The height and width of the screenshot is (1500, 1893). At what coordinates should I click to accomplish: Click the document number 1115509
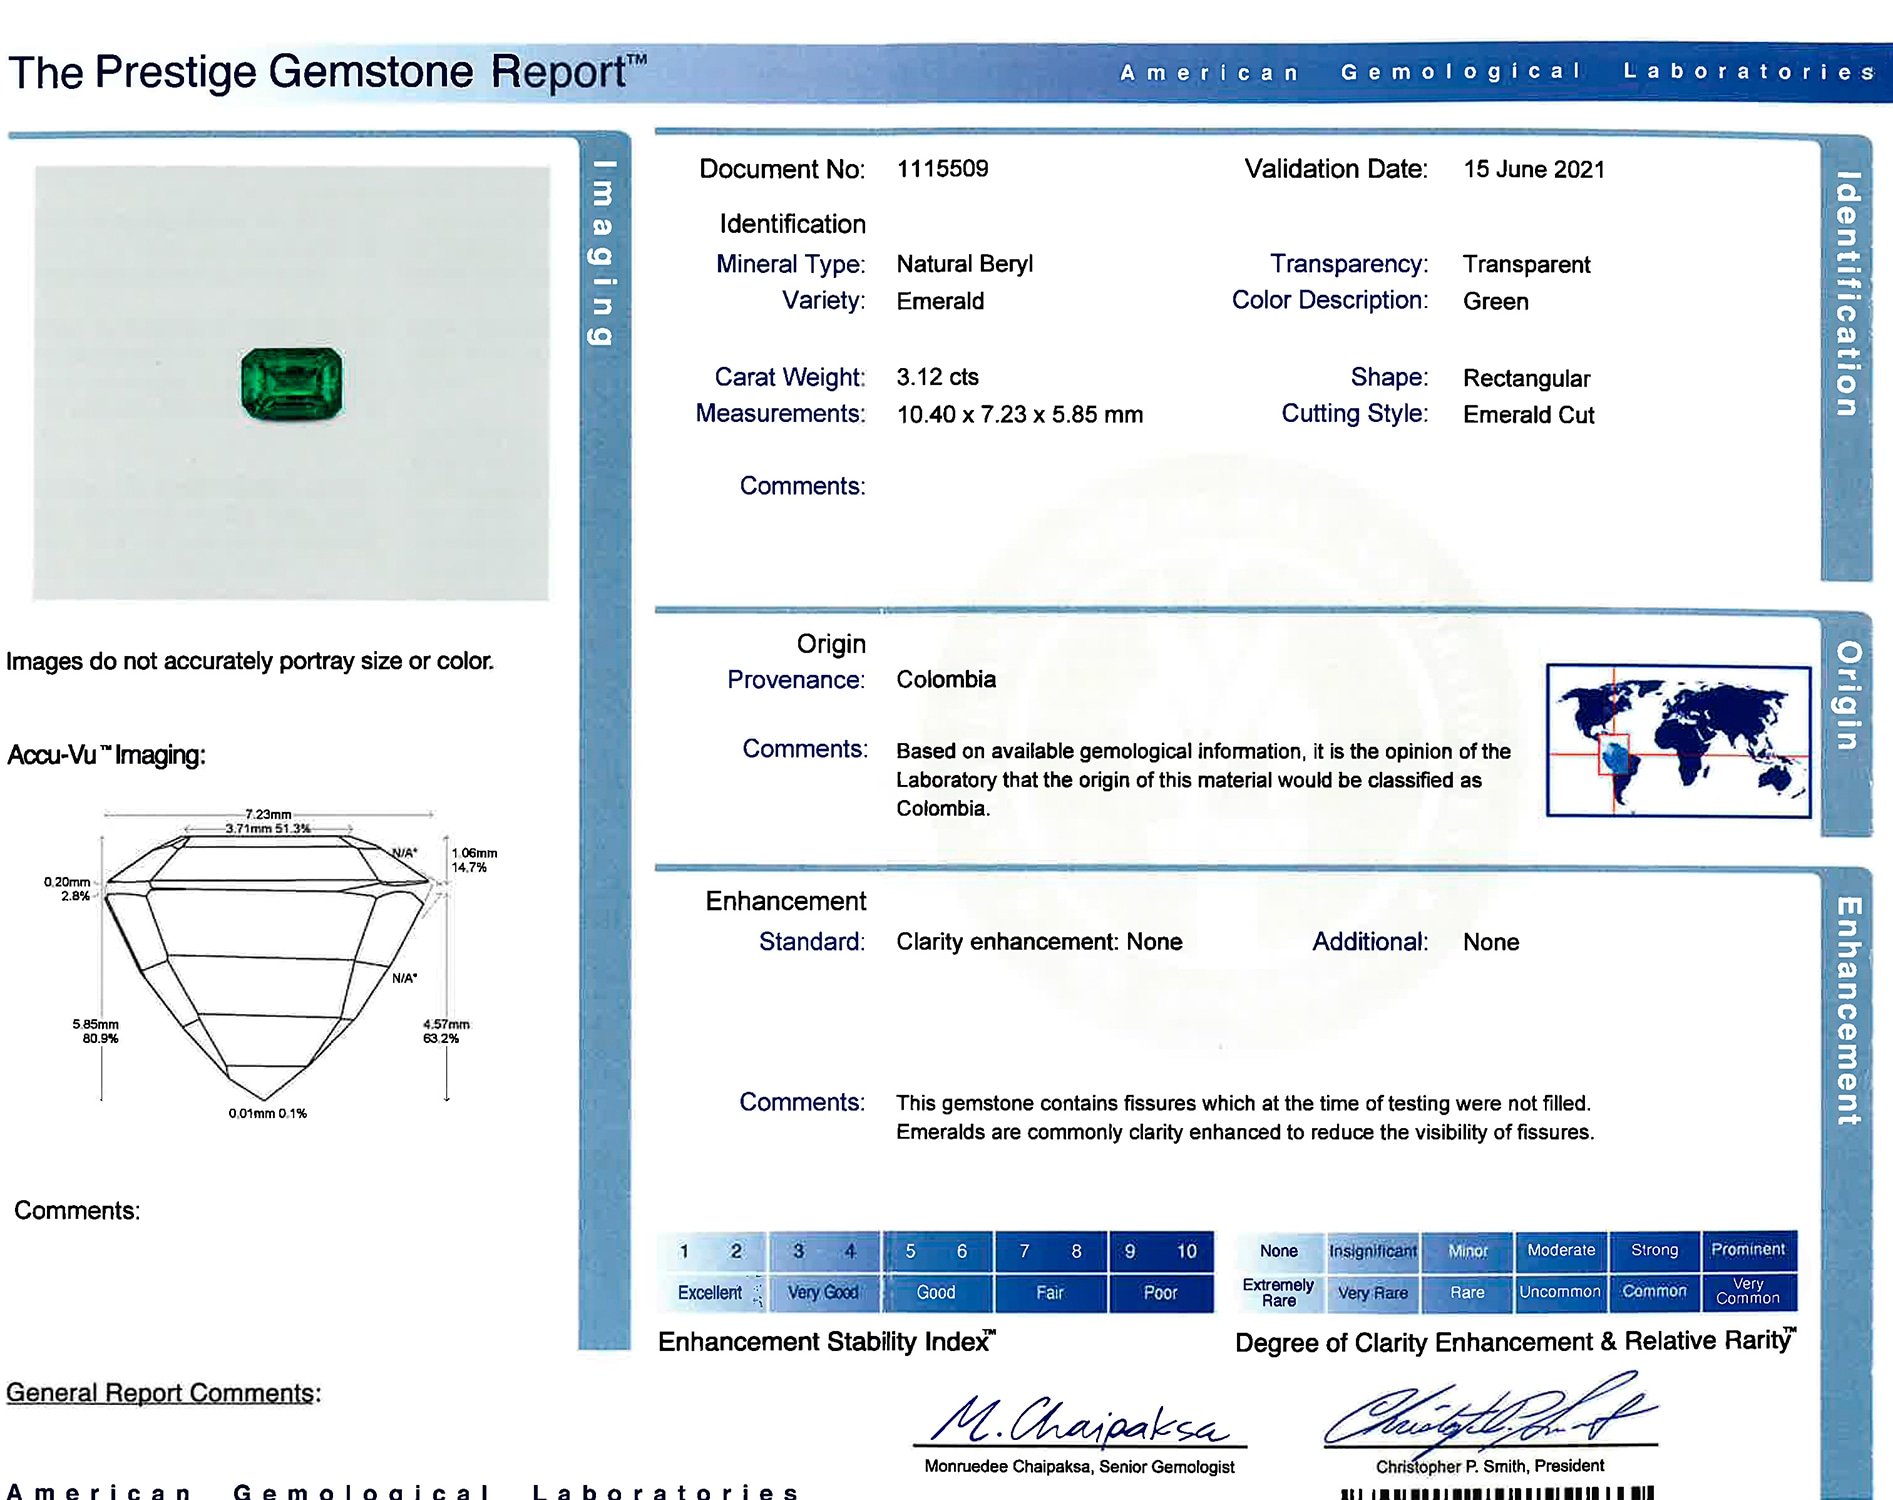coord(942,169)
